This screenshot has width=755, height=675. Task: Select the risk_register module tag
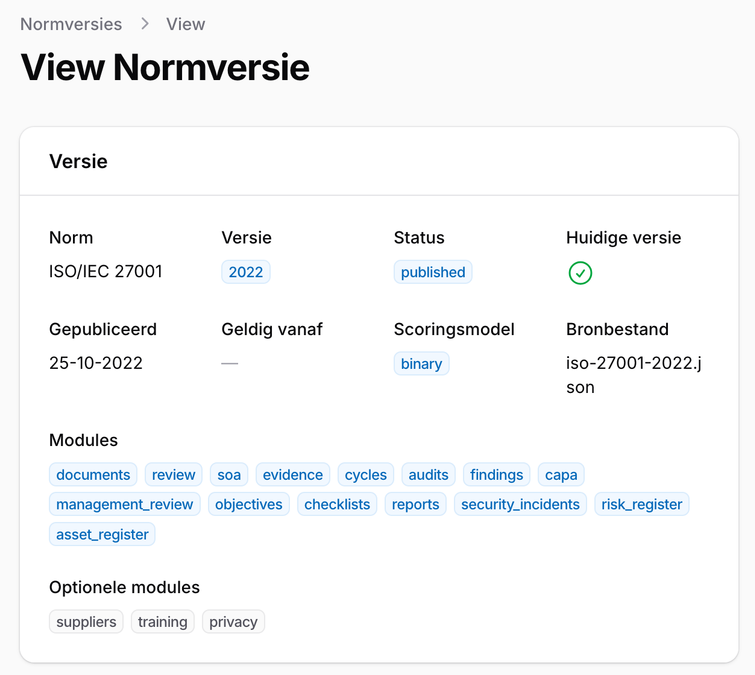tap(641, 504)
